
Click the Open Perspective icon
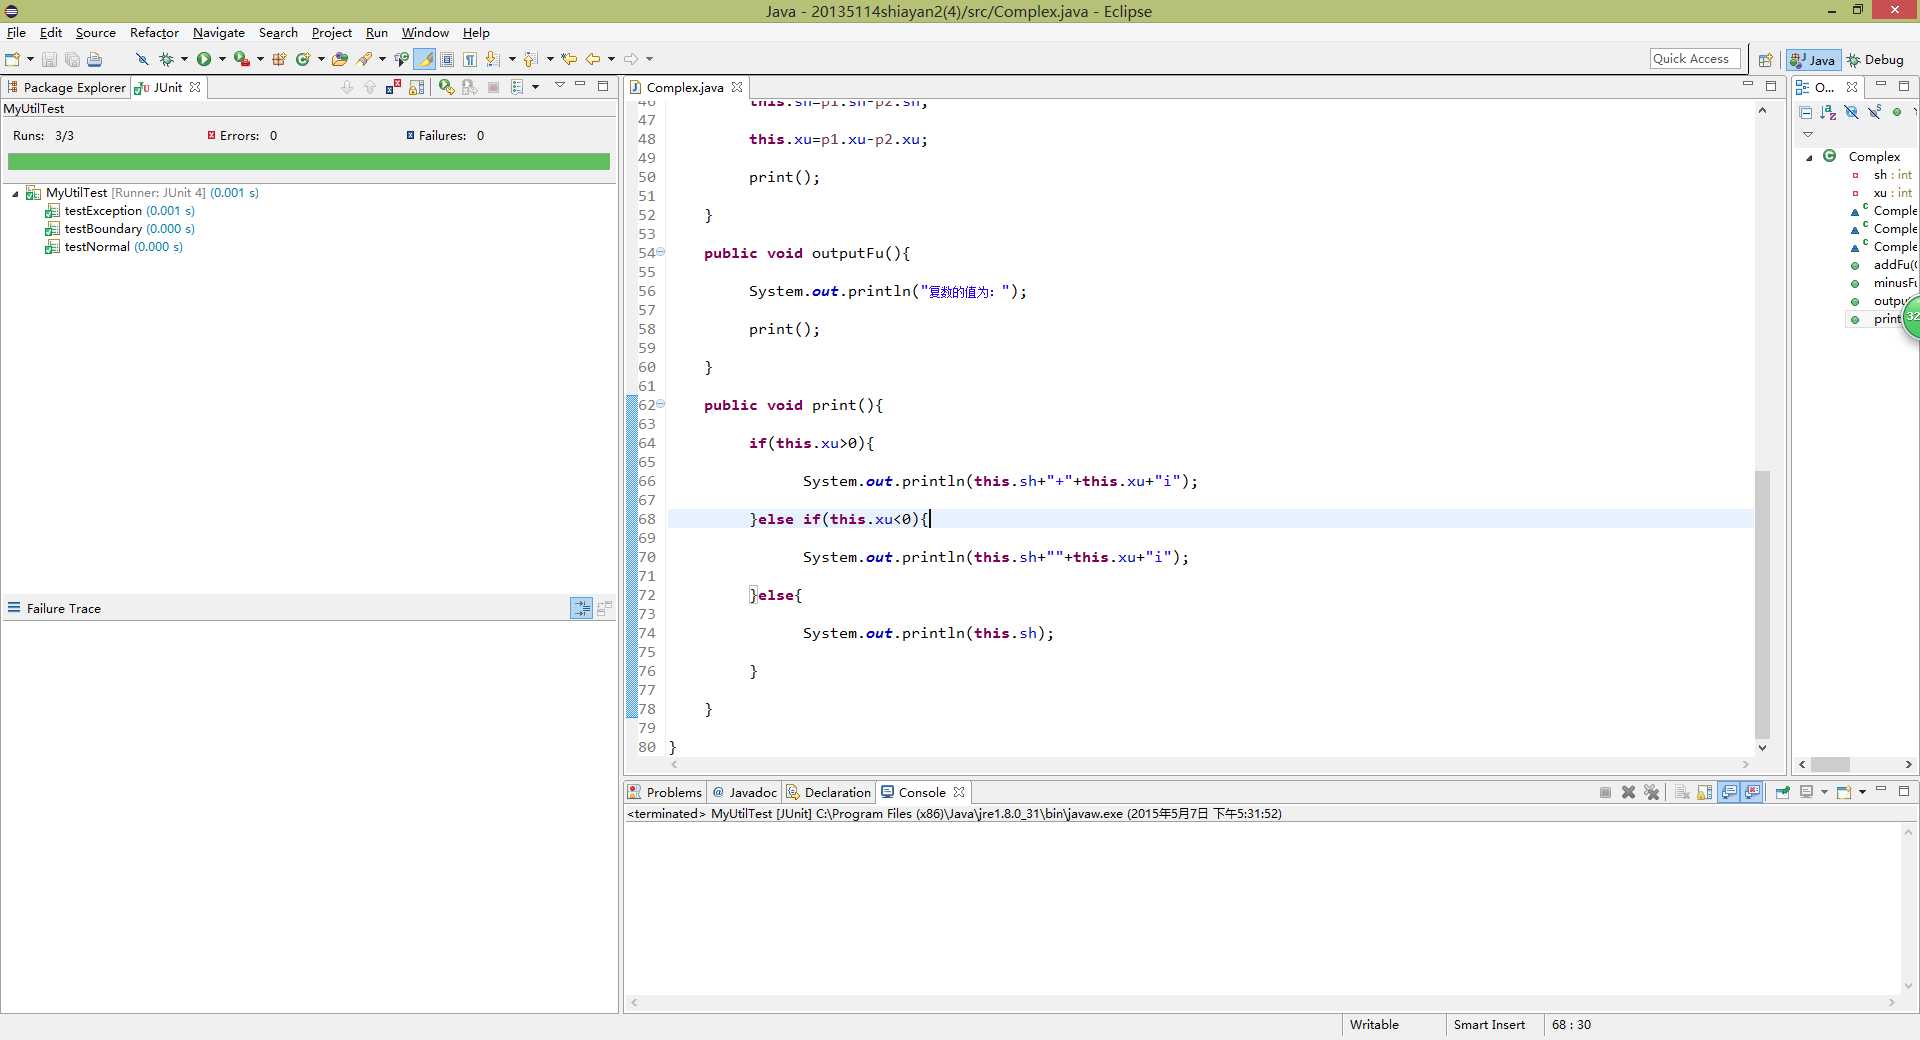[1765, 60]
